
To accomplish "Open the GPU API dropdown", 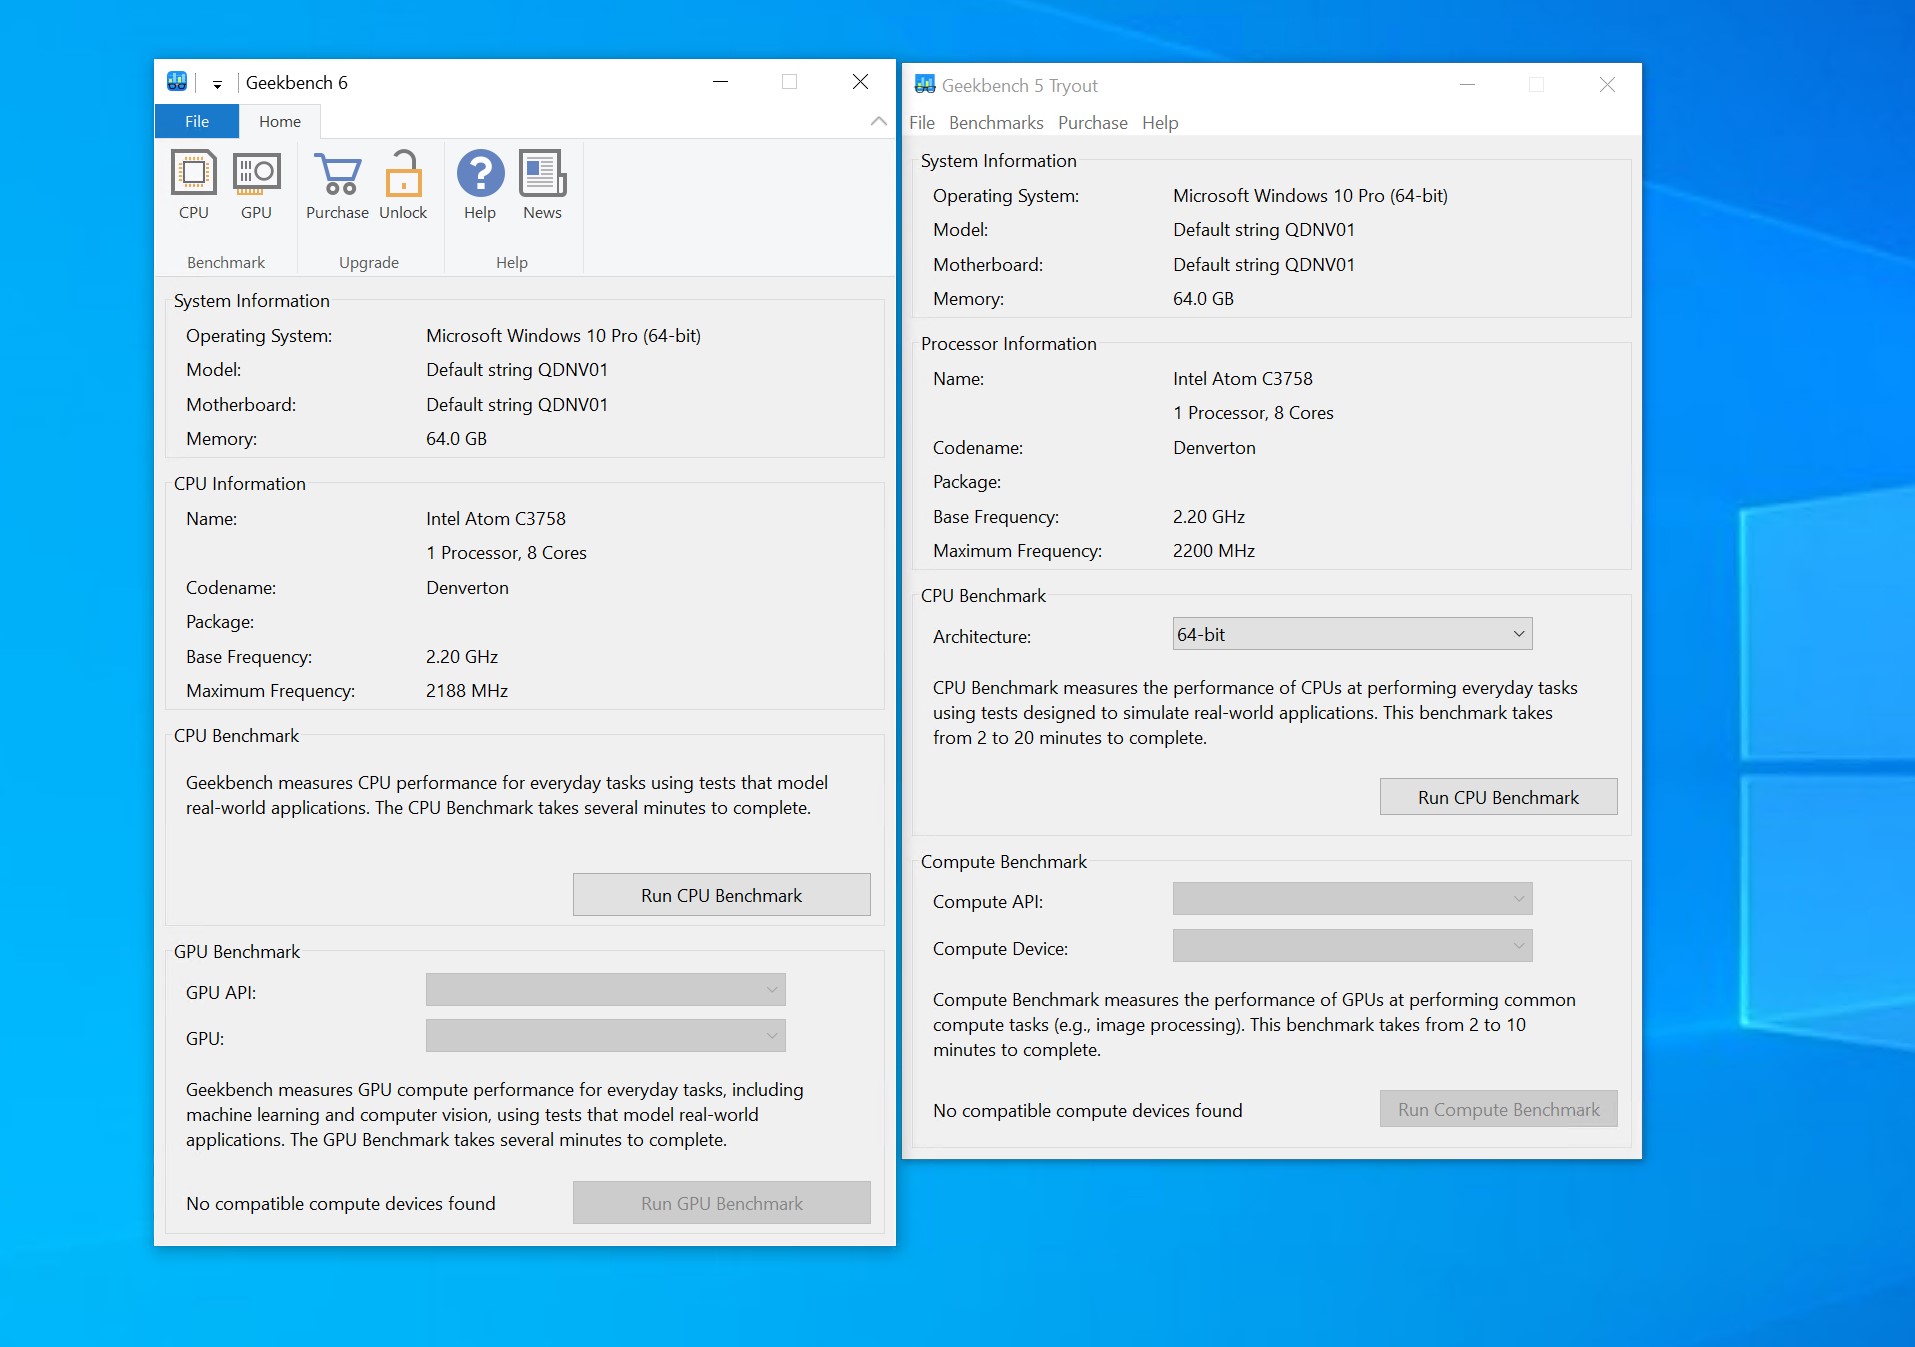I will point(605,990).
